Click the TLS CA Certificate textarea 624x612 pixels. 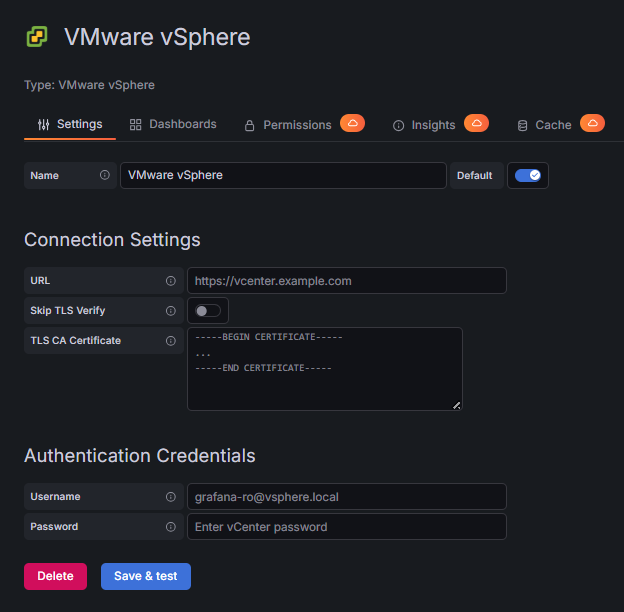click(x=325, y=369)
